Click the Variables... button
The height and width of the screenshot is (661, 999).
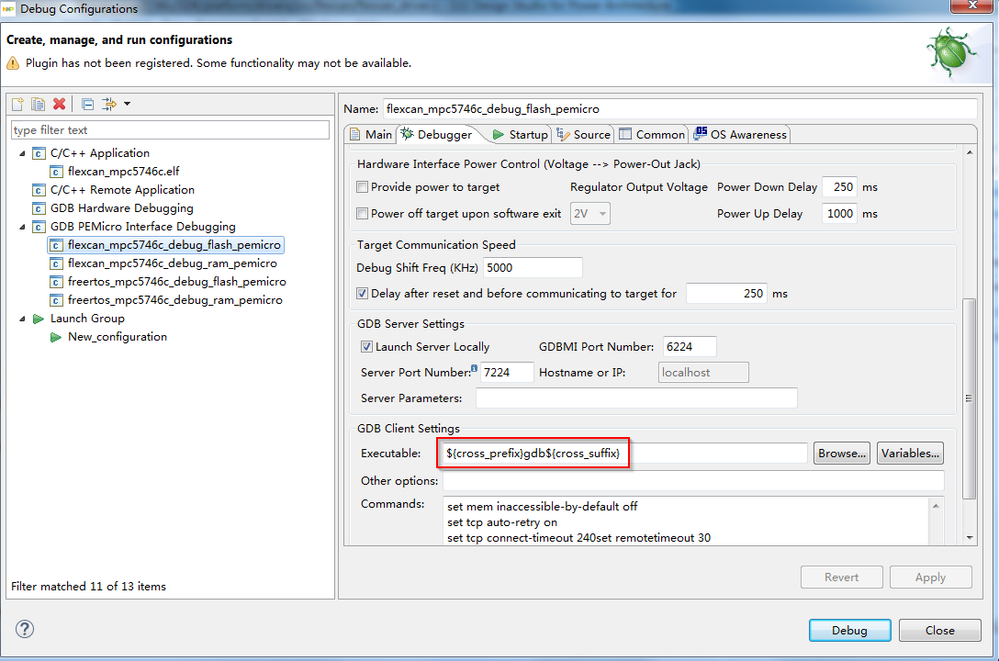tap(910, 453)
